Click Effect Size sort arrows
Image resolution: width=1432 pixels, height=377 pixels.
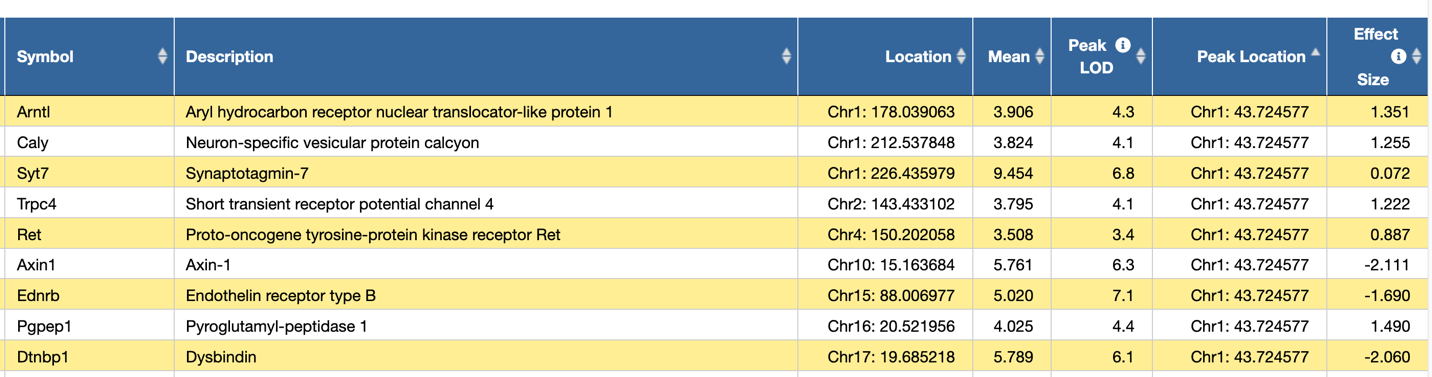click(x=1416, y=57)
